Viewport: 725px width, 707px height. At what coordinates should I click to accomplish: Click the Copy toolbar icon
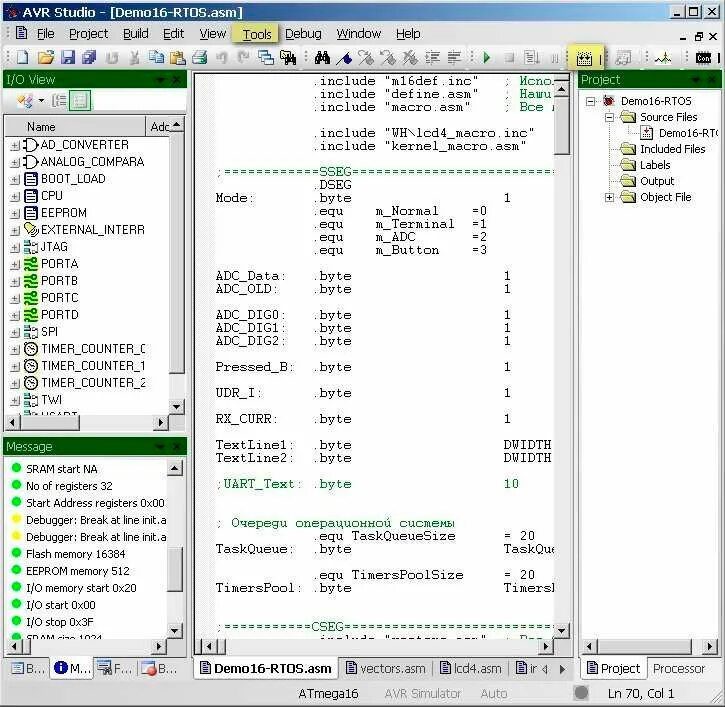(x=156, y=57)
